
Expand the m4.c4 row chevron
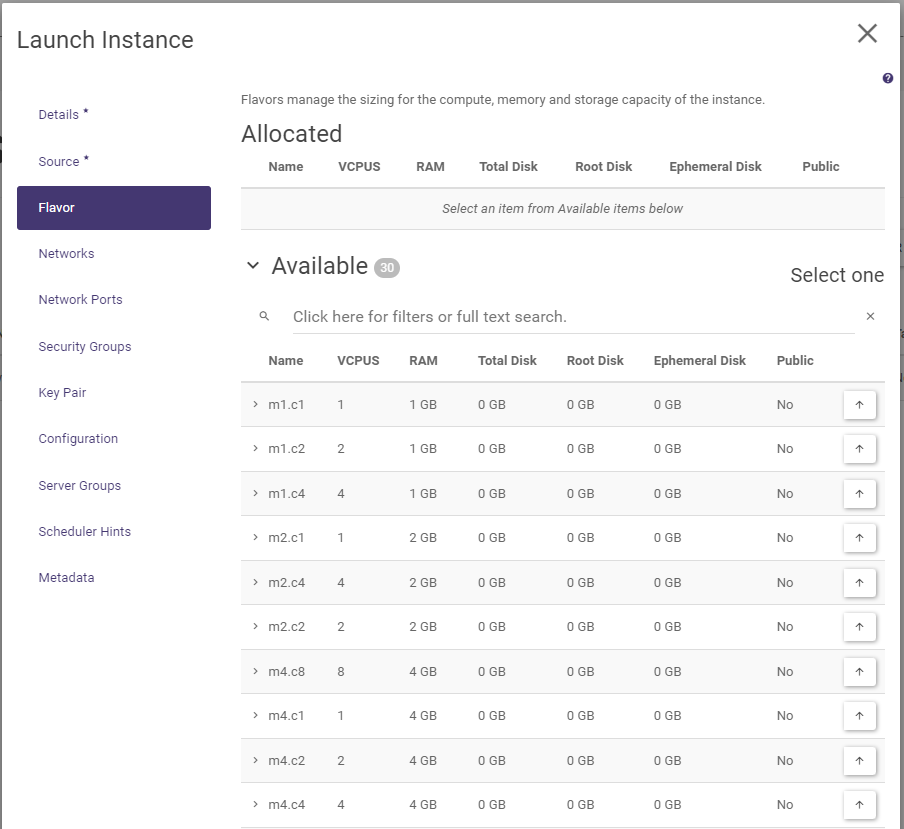click(255, 805)
